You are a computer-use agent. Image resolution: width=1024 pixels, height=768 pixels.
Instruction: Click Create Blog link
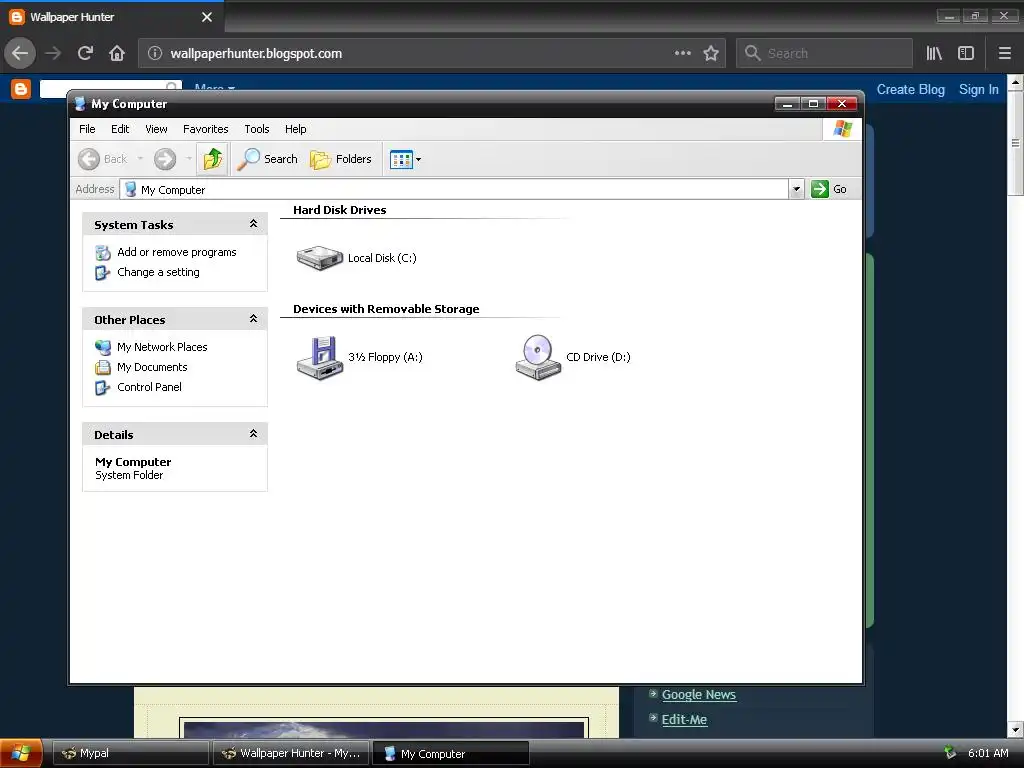910,89
